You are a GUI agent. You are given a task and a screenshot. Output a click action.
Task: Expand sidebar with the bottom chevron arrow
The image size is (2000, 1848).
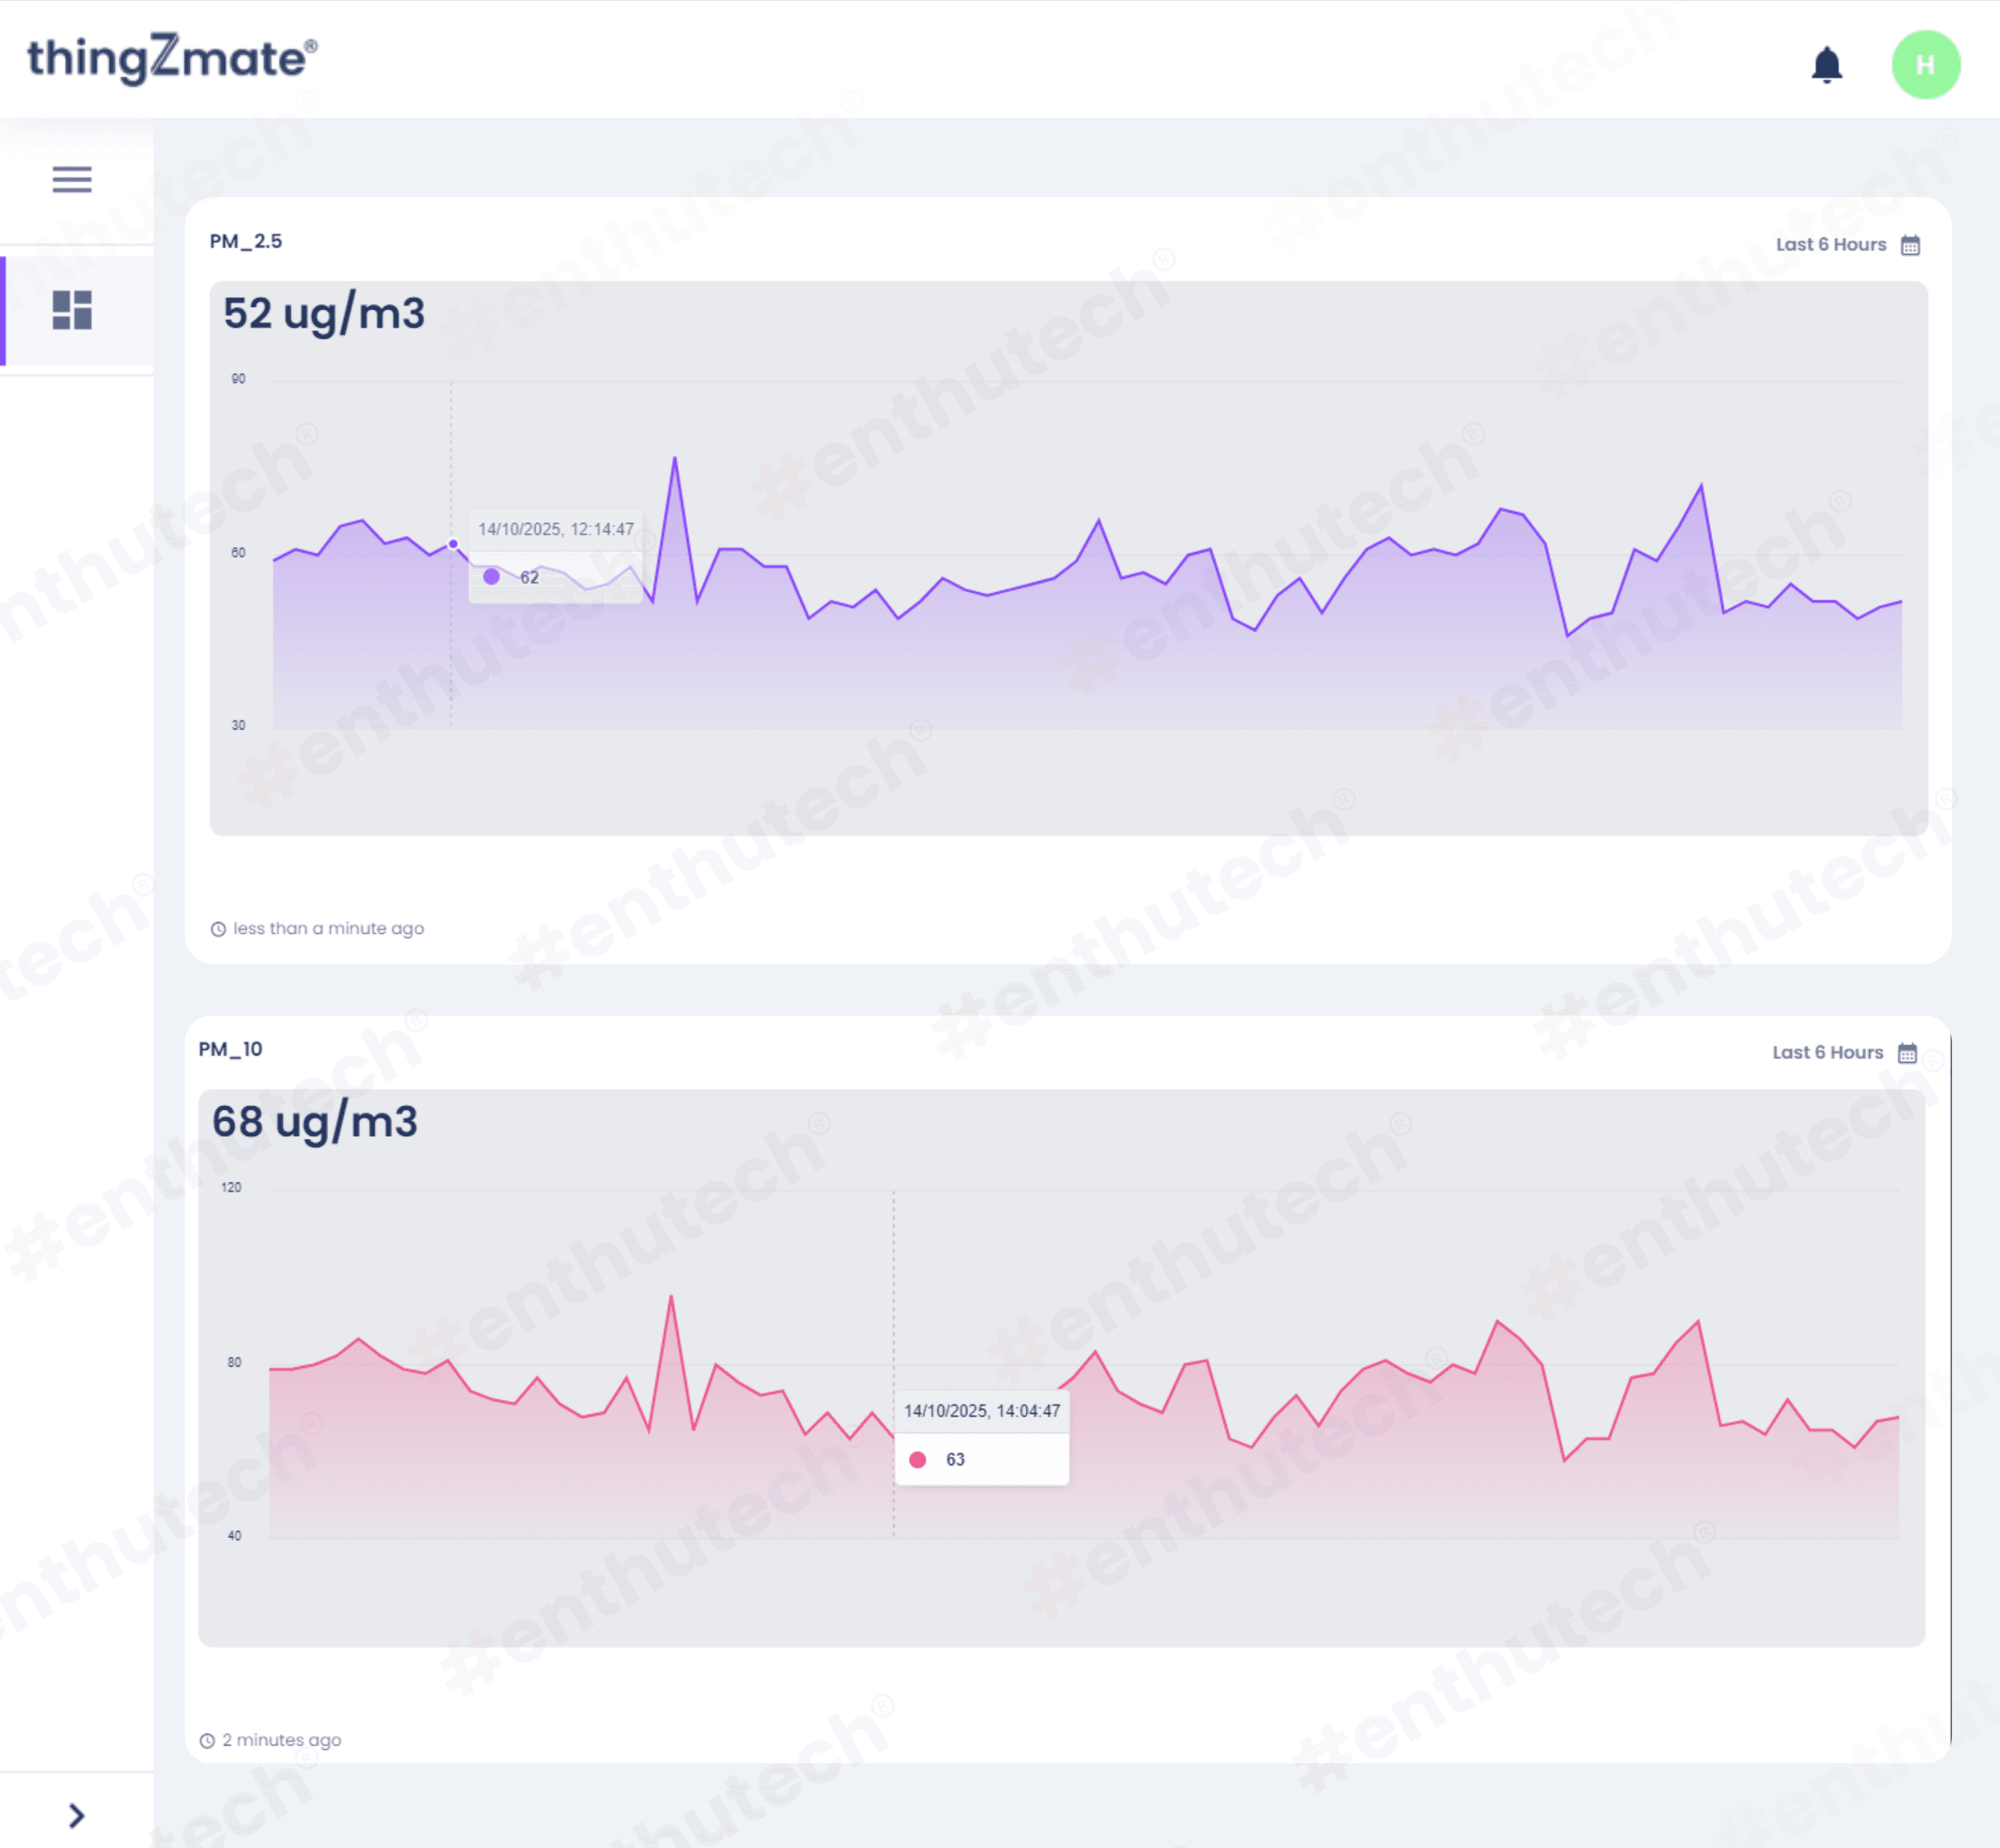click(76, 1815)
